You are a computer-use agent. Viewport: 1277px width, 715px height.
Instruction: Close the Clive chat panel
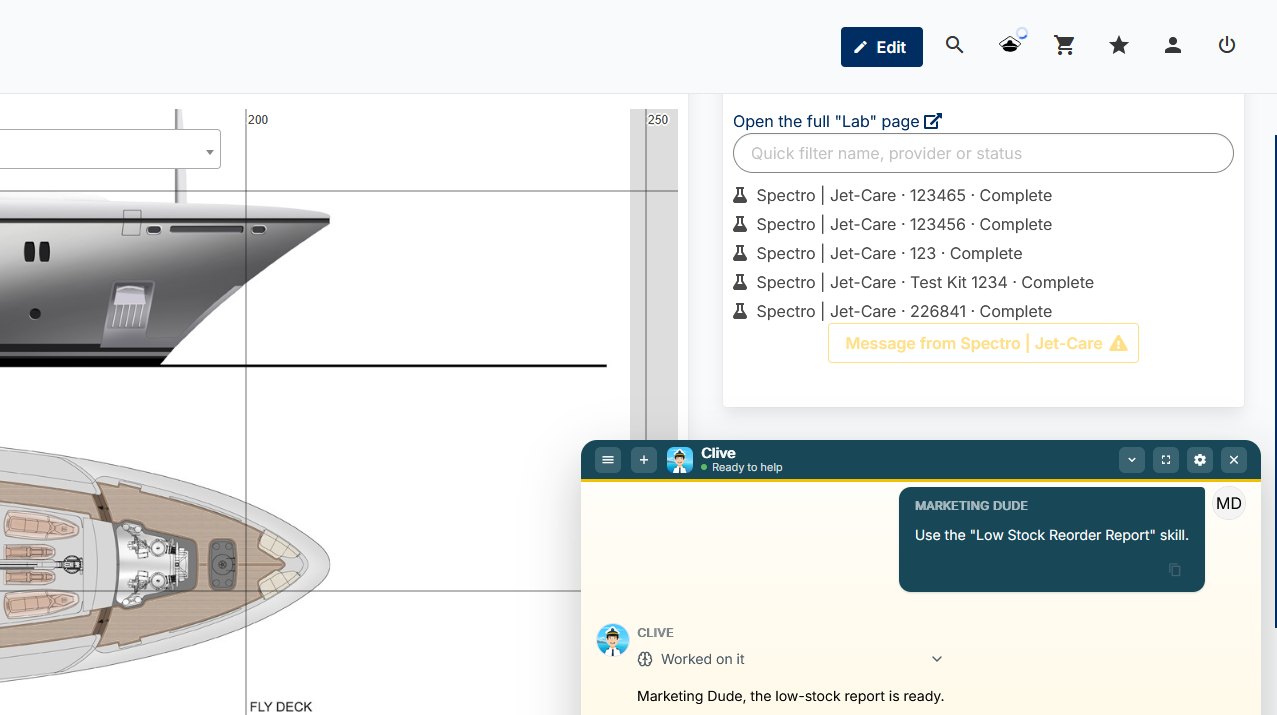click(1234, 460)
